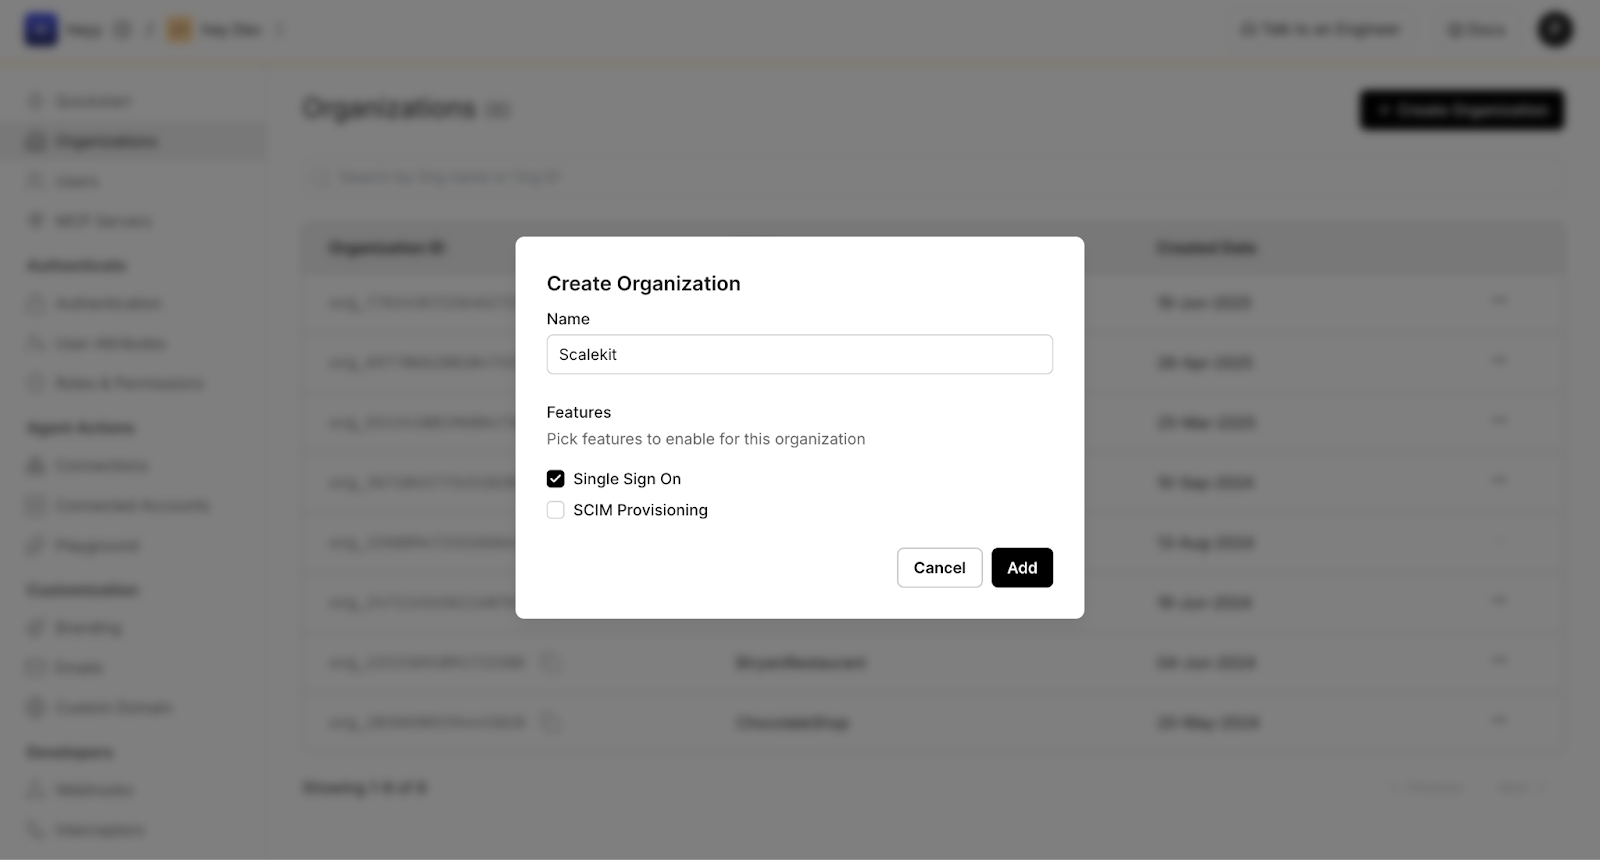
Task: Select Users in the blurred sidebar
Action: point(133,181)
